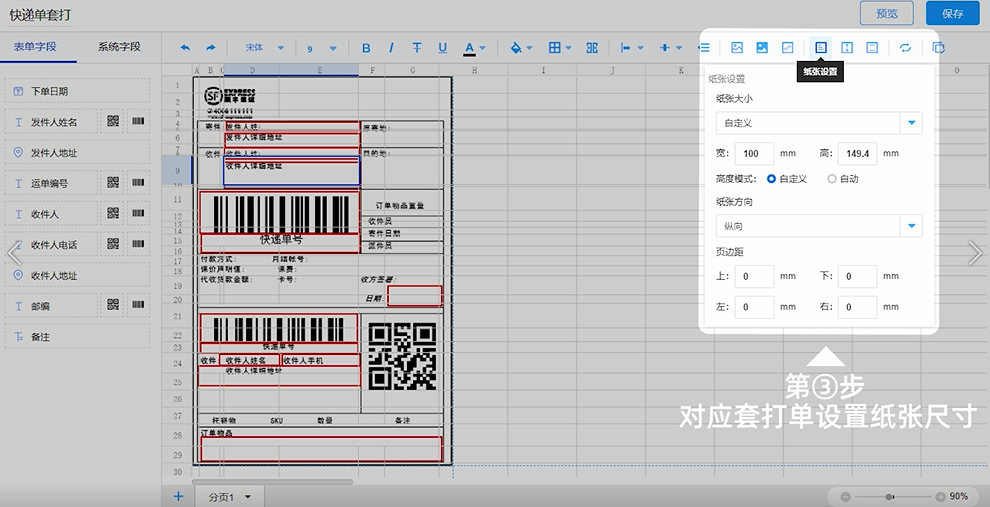Select 自动 height mode radio button
The width and height of the screenshot is (990, 507).
(832, 179)
